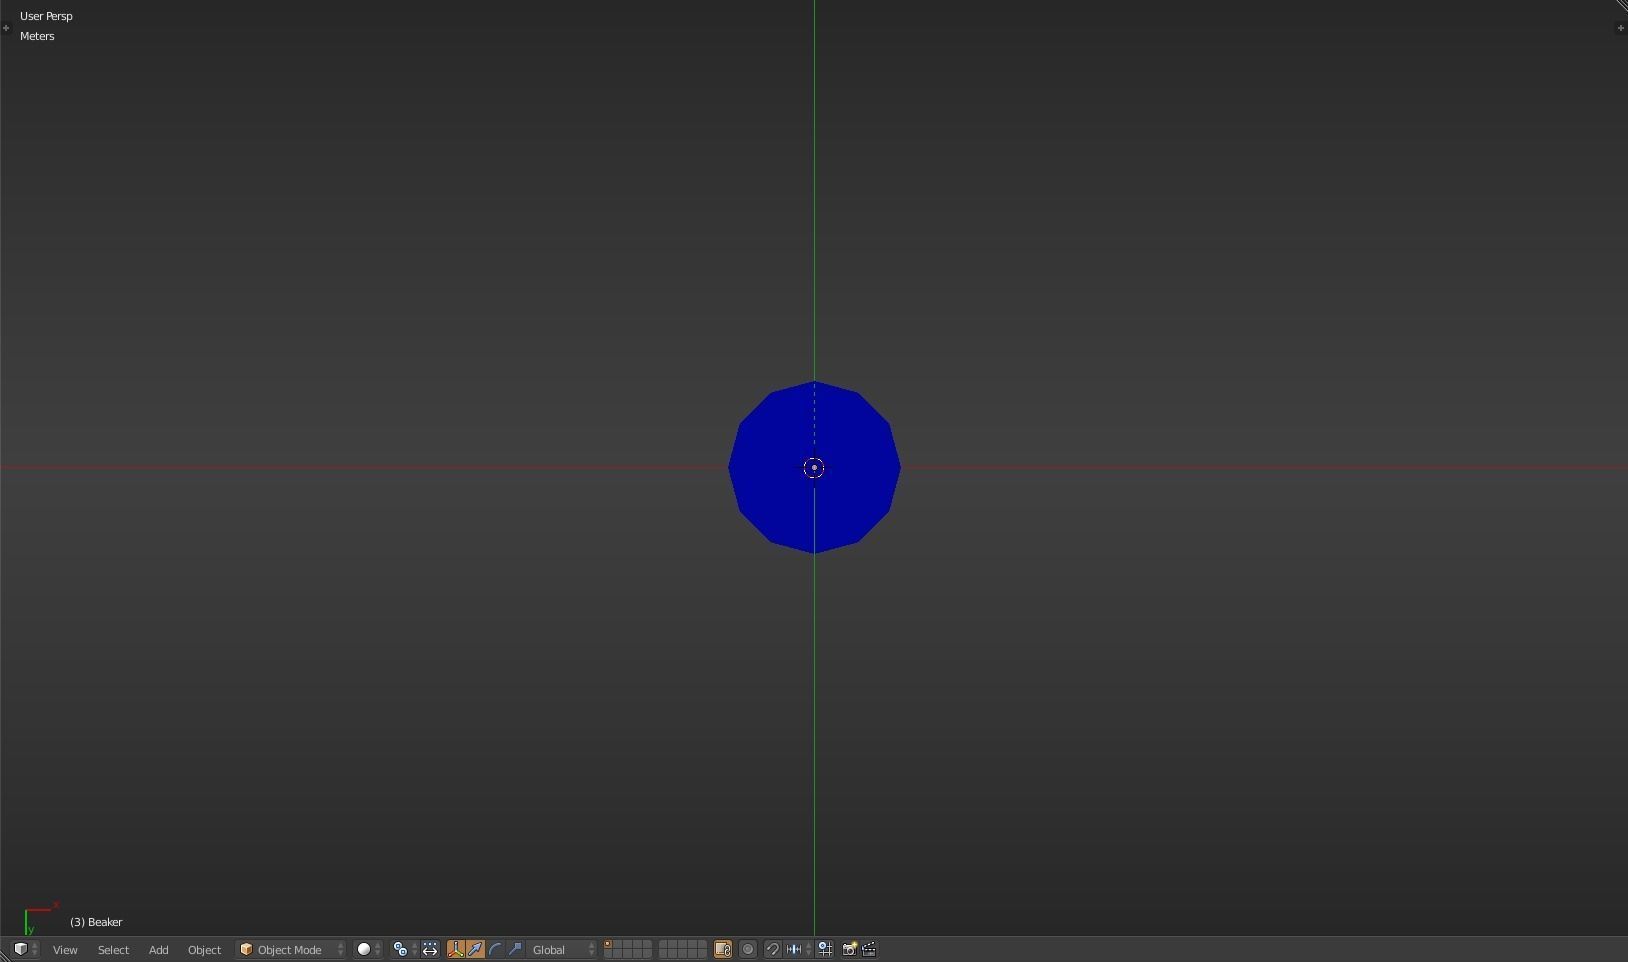1628x962 pixels.
Task: Select the rotate manipulator arc
Action: [495, 949]
